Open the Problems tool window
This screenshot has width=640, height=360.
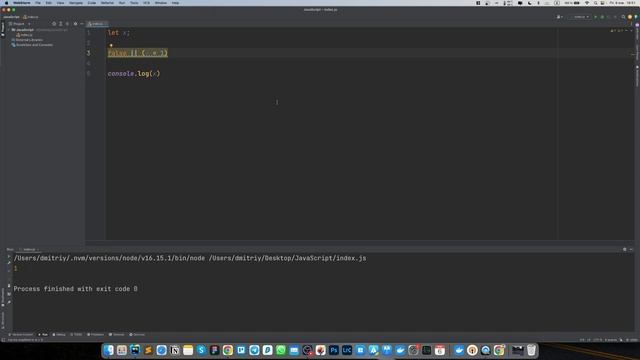pyautogui.click(x=96, y=335)
